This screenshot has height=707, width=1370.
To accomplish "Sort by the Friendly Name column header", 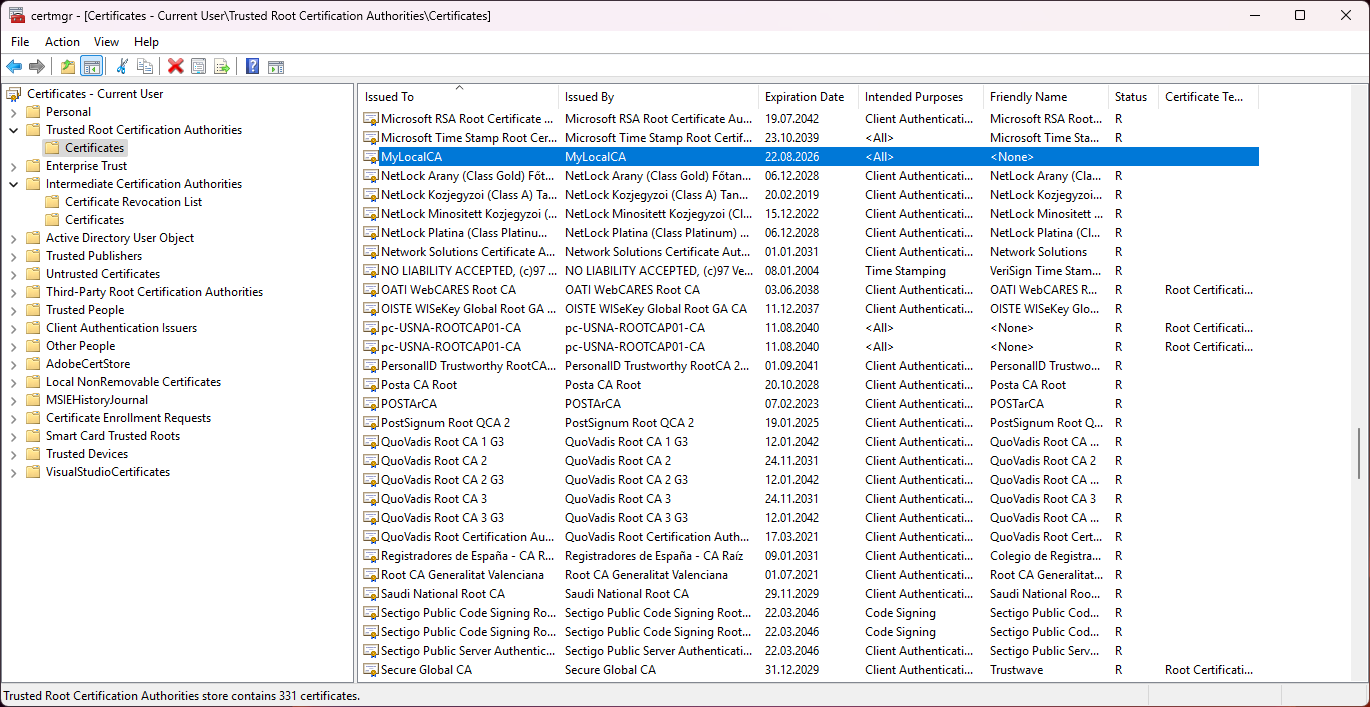I will (x=1046, y=97).
